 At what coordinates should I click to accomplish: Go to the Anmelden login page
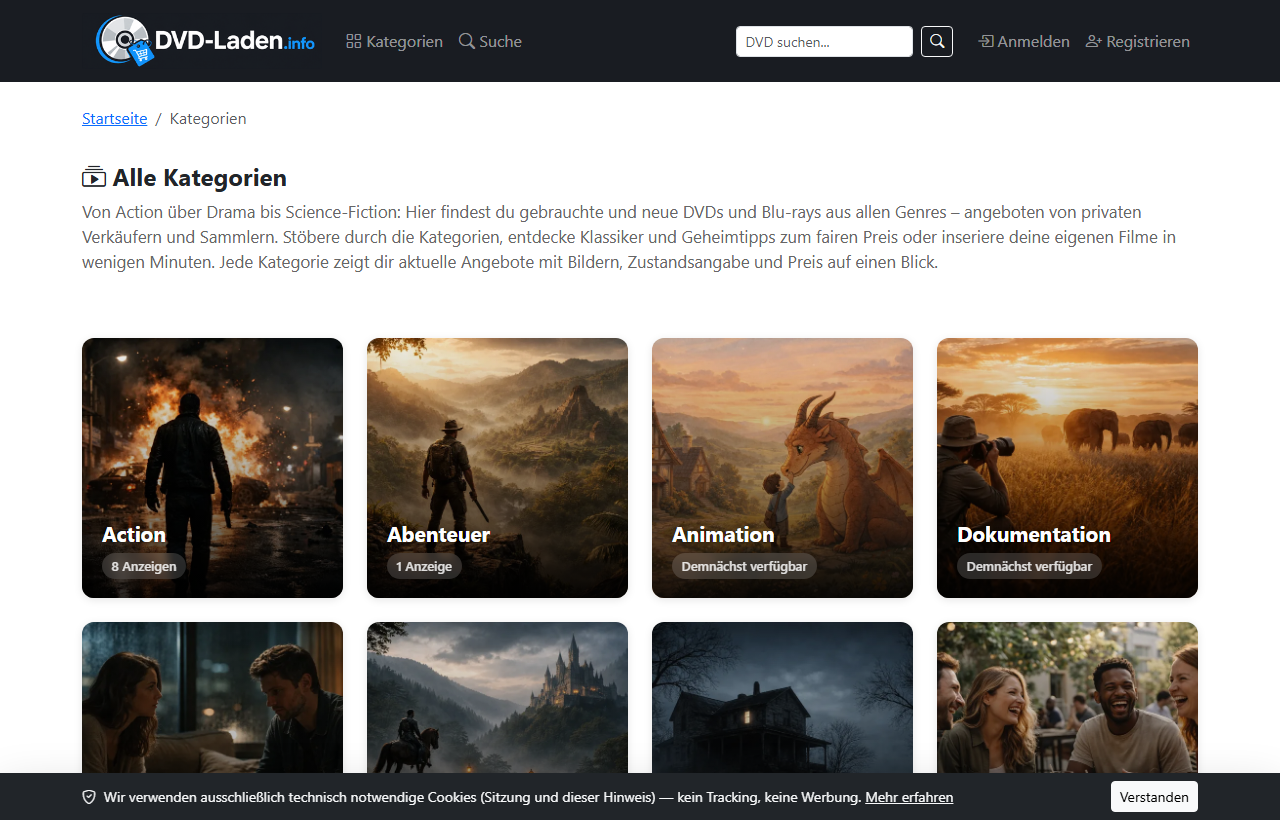1024,41
